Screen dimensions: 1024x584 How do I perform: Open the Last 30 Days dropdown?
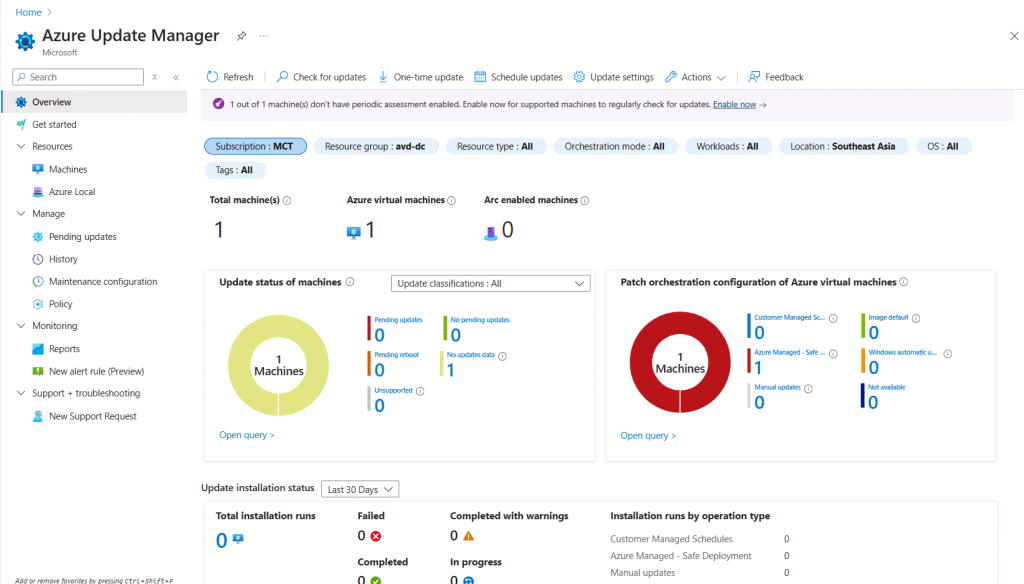click(x=360, y=489)
